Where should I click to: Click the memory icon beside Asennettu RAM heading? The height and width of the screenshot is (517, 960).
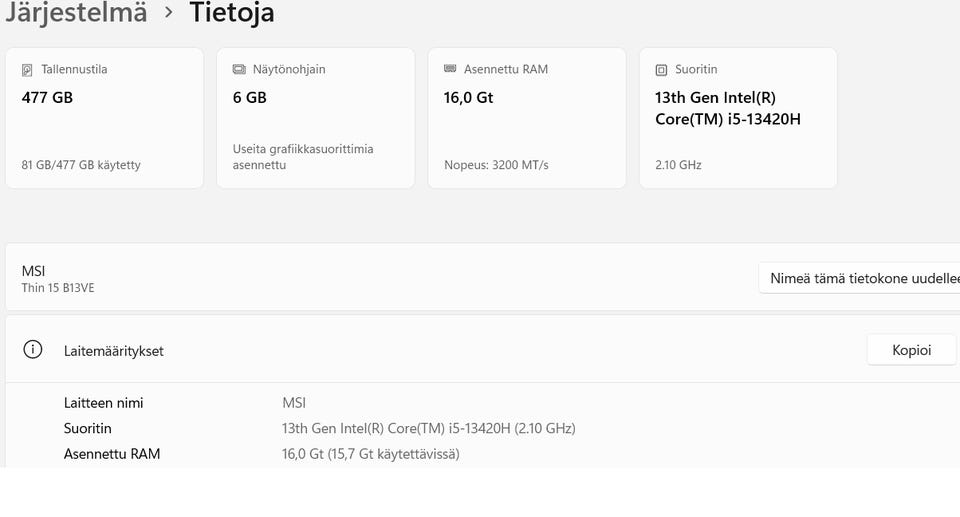point(450,70)
